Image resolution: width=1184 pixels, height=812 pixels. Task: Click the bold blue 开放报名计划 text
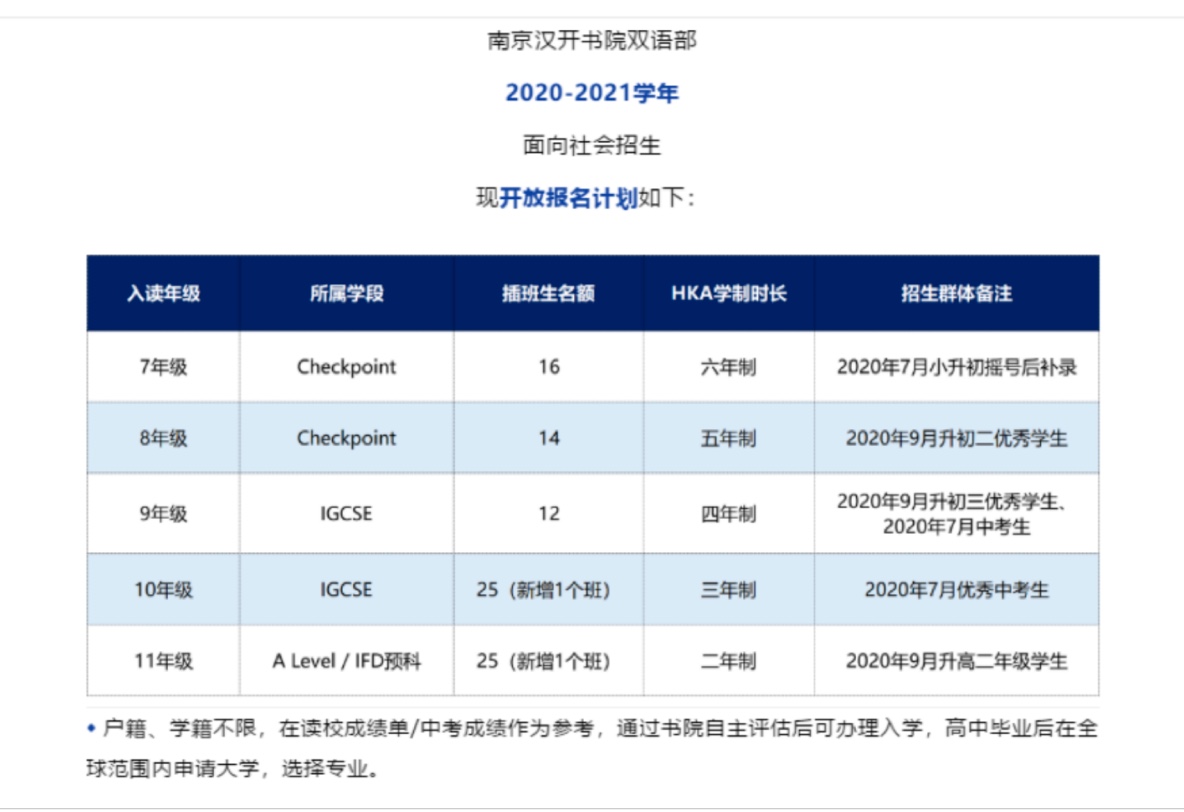(x=568, y=198)
